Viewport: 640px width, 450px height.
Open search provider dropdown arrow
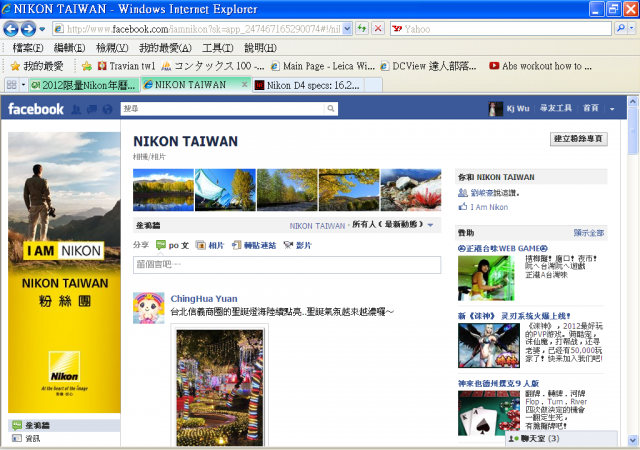tap(632, 29)
